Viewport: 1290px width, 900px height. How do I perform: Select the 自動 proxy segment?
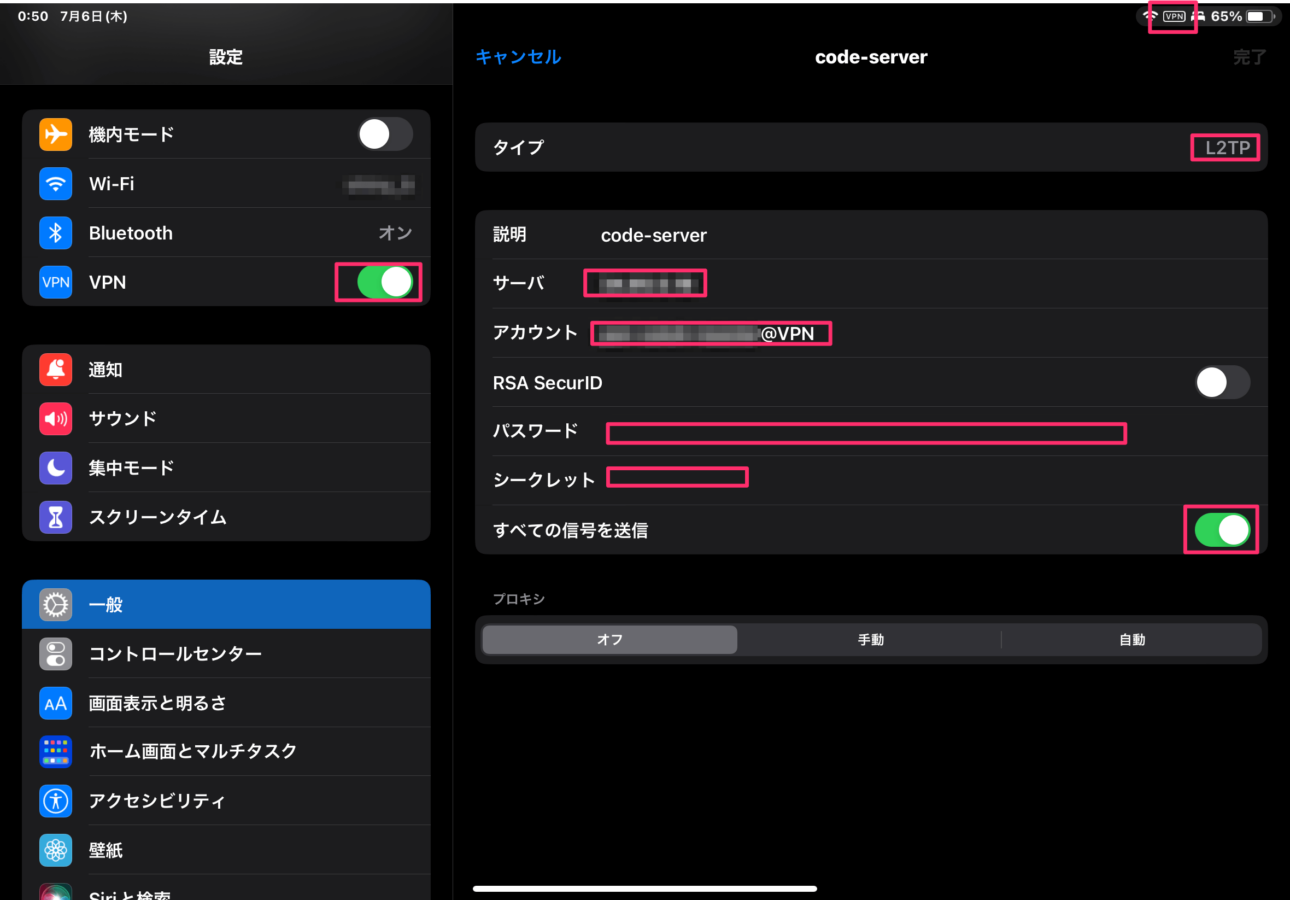point(1132,640)
